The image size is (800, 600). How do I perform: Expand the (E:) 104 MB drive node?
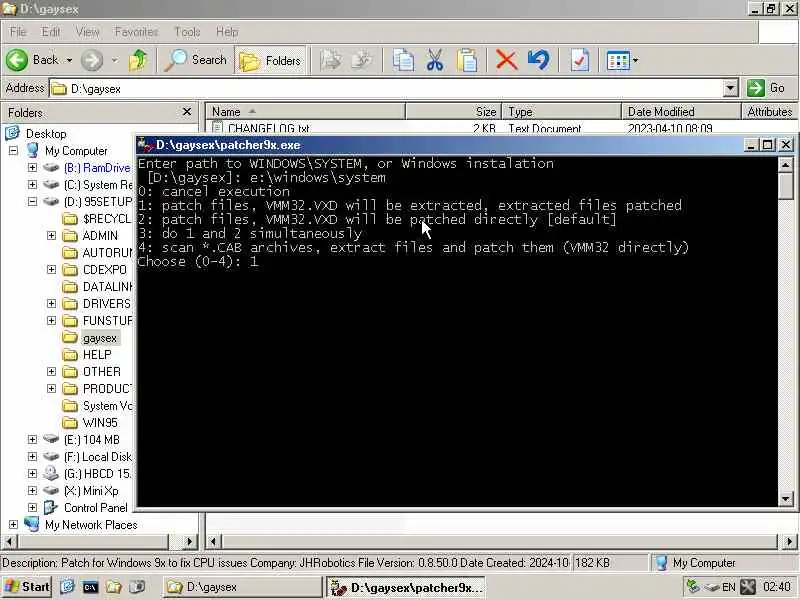pyautogui.click(x=32, y=439)
